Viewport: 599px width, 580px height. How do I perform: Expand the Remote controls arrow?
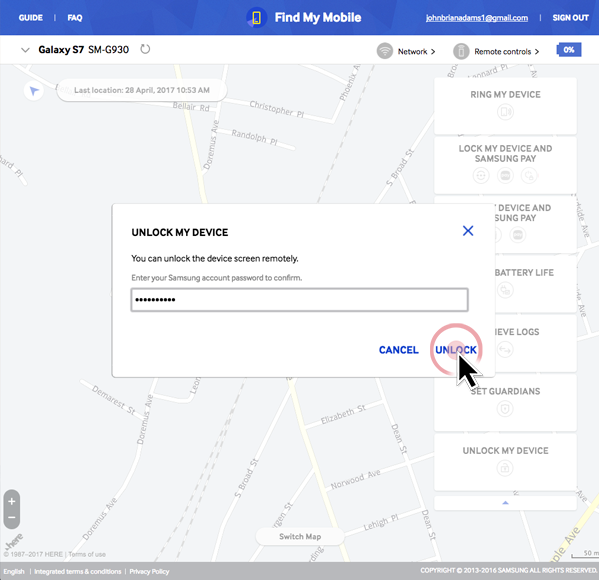coord(537,52)
